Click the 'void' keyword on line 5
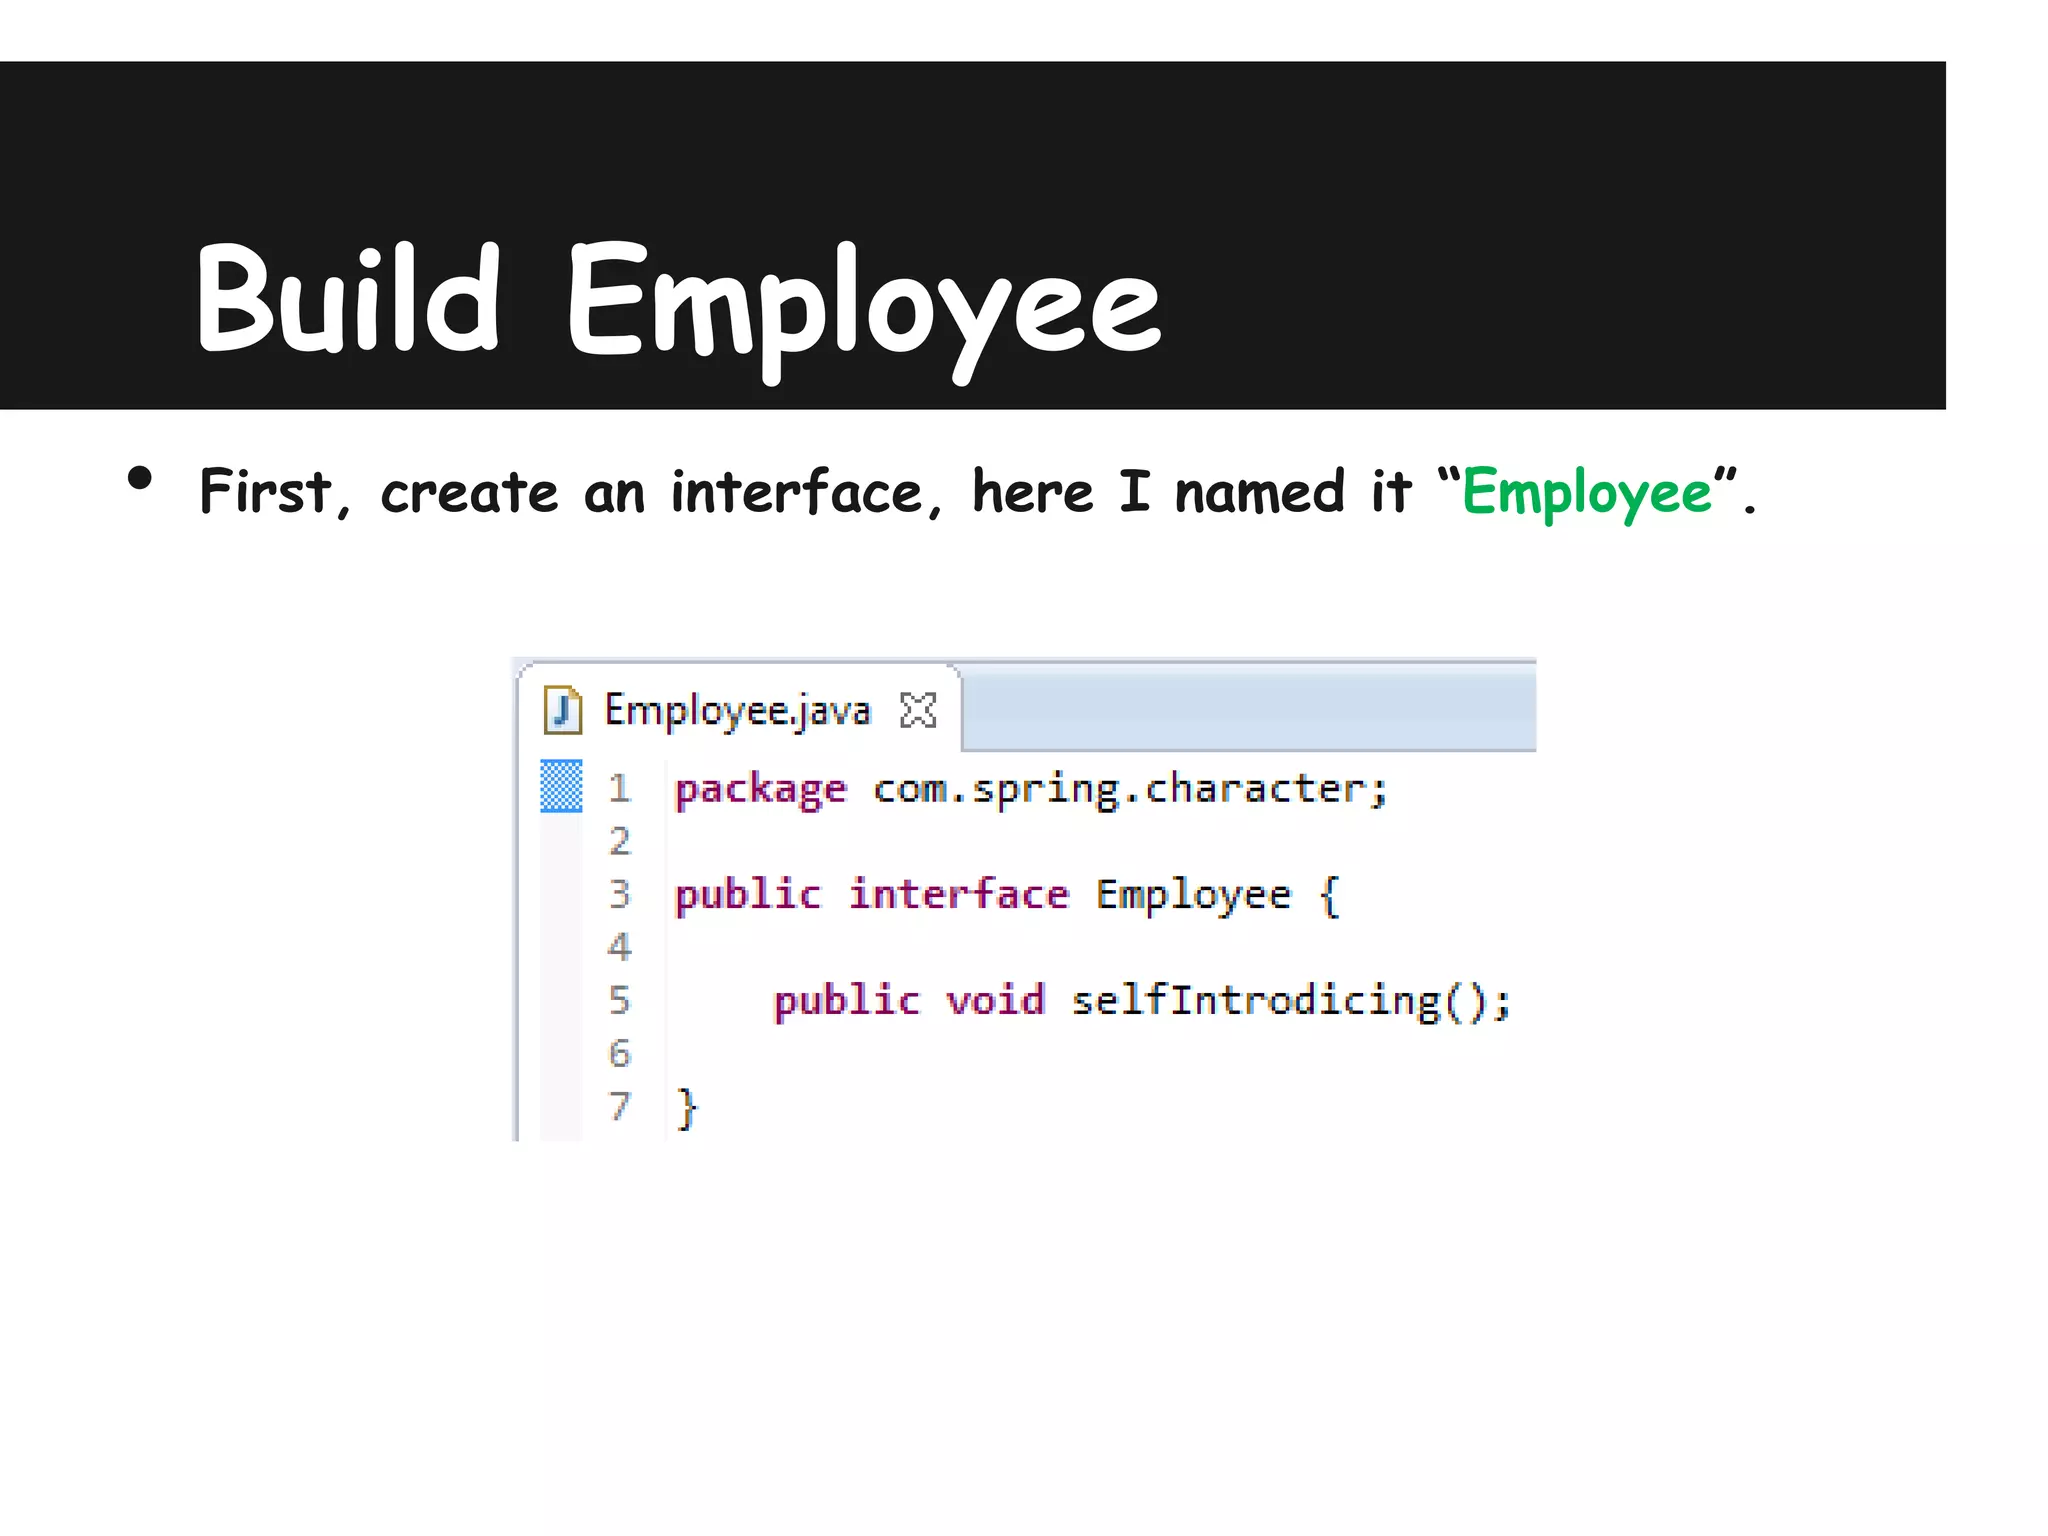The image size is (2048, 1536). click(x=995, y=1000)
